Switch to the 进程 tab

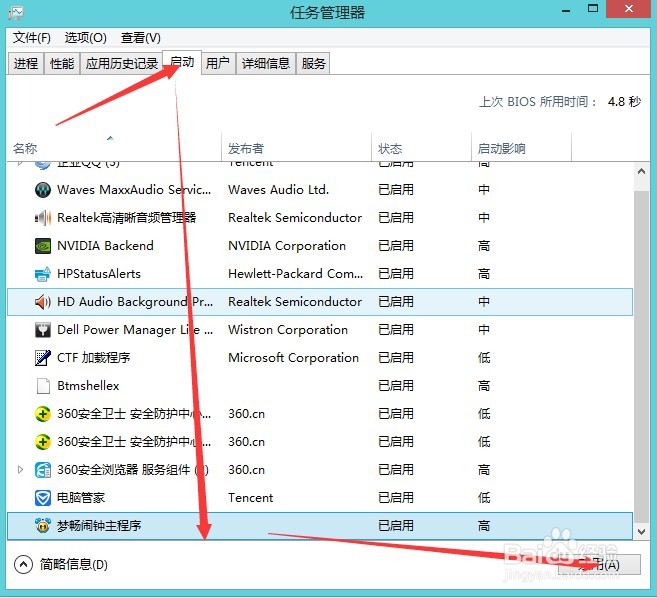26,63
